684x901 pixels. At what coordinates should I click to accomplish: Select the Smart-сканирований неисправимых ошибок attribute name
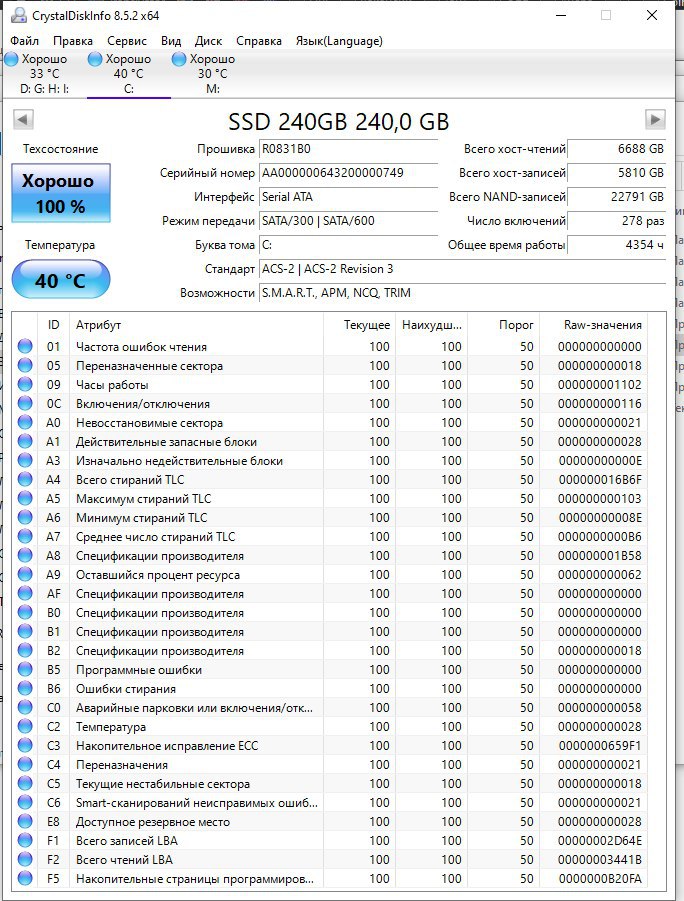[197, 803]
